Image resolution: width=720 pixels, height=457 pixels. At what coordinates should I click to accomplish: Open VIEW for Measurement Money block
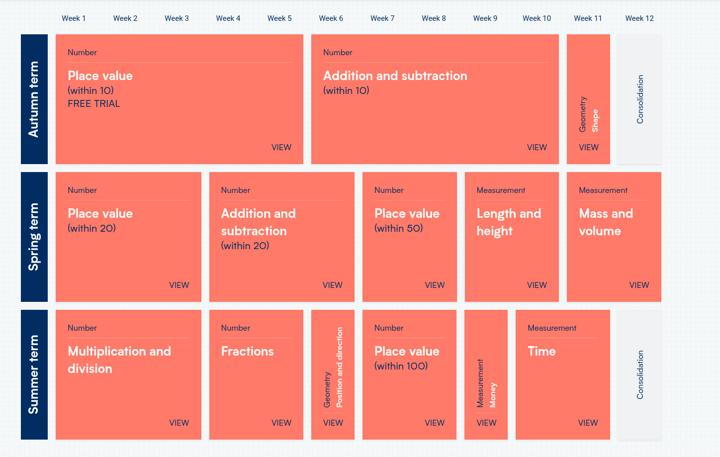click(x=486, y=423)
